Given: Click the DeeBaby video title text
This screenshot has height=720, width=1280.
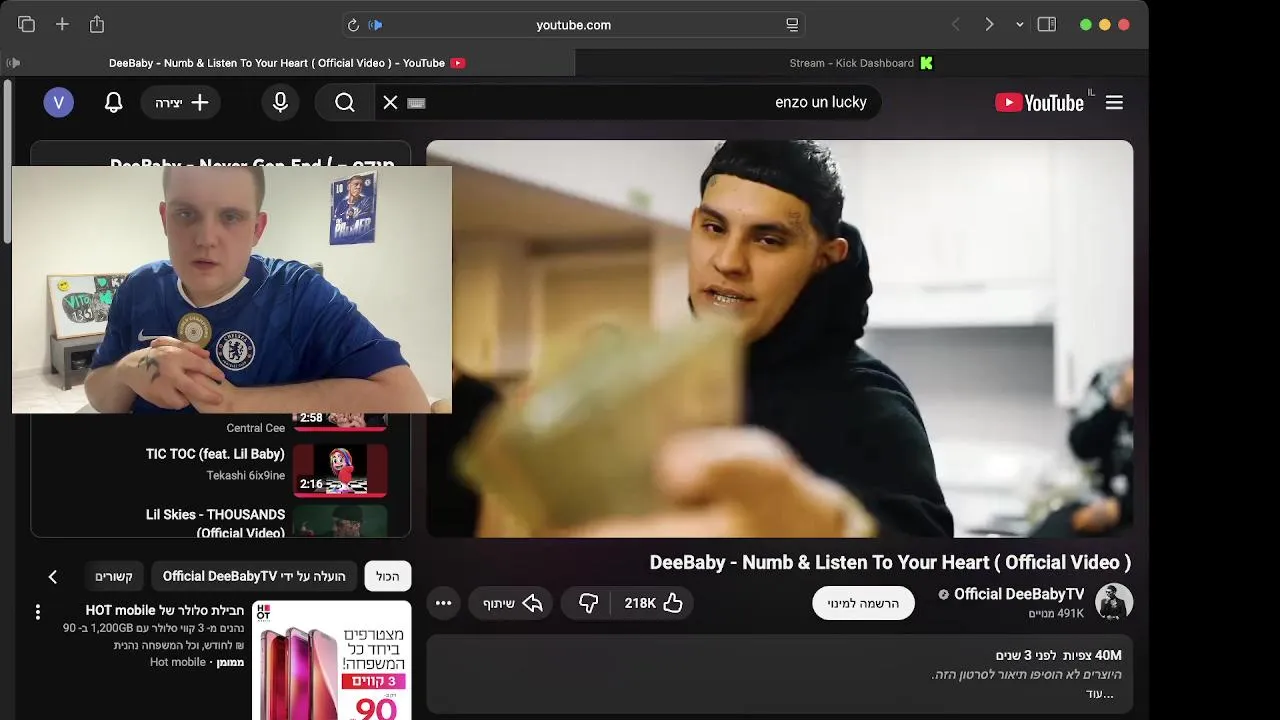Looking at the screenshot, I should [x=890, y=562].
